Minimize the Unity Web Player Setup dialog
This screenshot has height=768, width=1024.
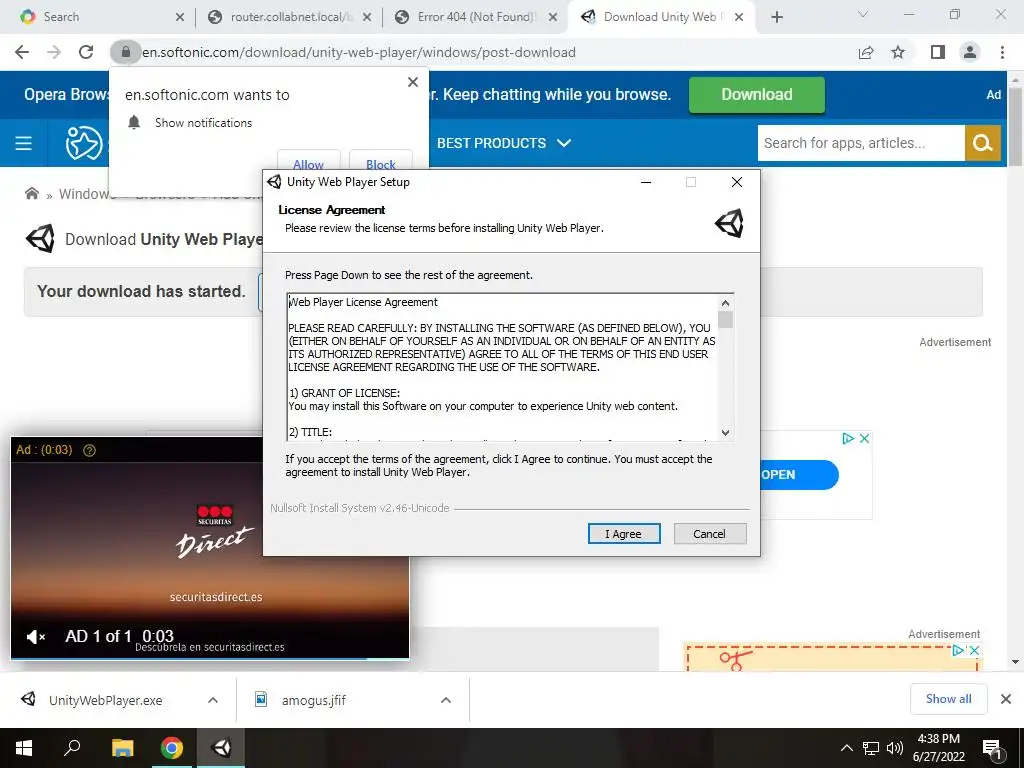tap(646, 182)
